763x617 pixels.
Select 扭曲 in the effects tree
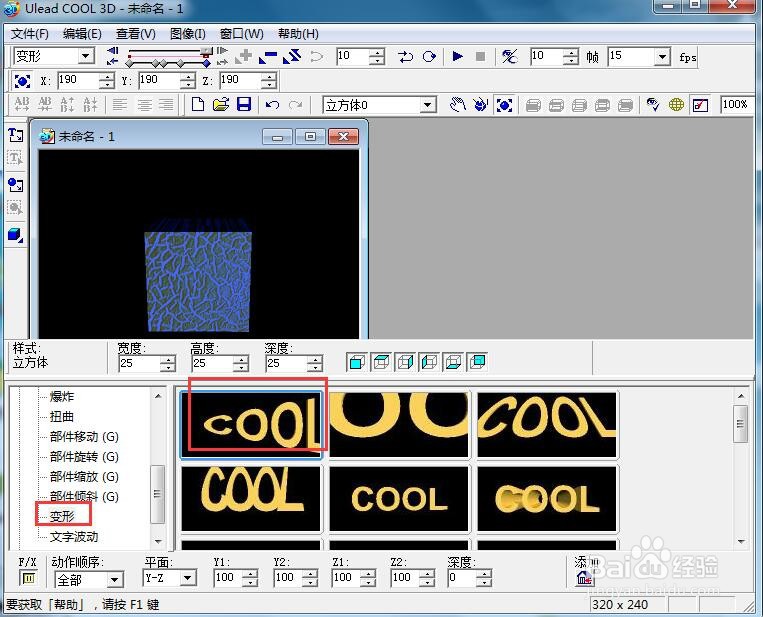click(62, 417)
